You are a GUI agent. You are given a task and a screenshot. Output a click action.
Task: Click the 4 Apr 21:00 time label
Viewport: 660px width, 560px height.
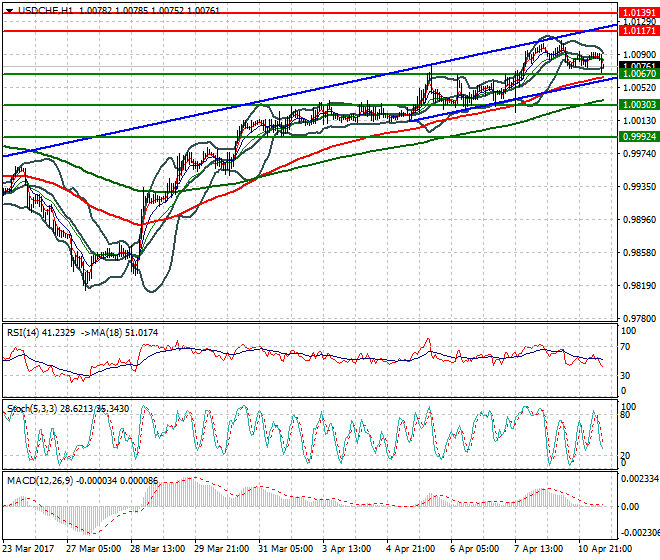point(410,549)
